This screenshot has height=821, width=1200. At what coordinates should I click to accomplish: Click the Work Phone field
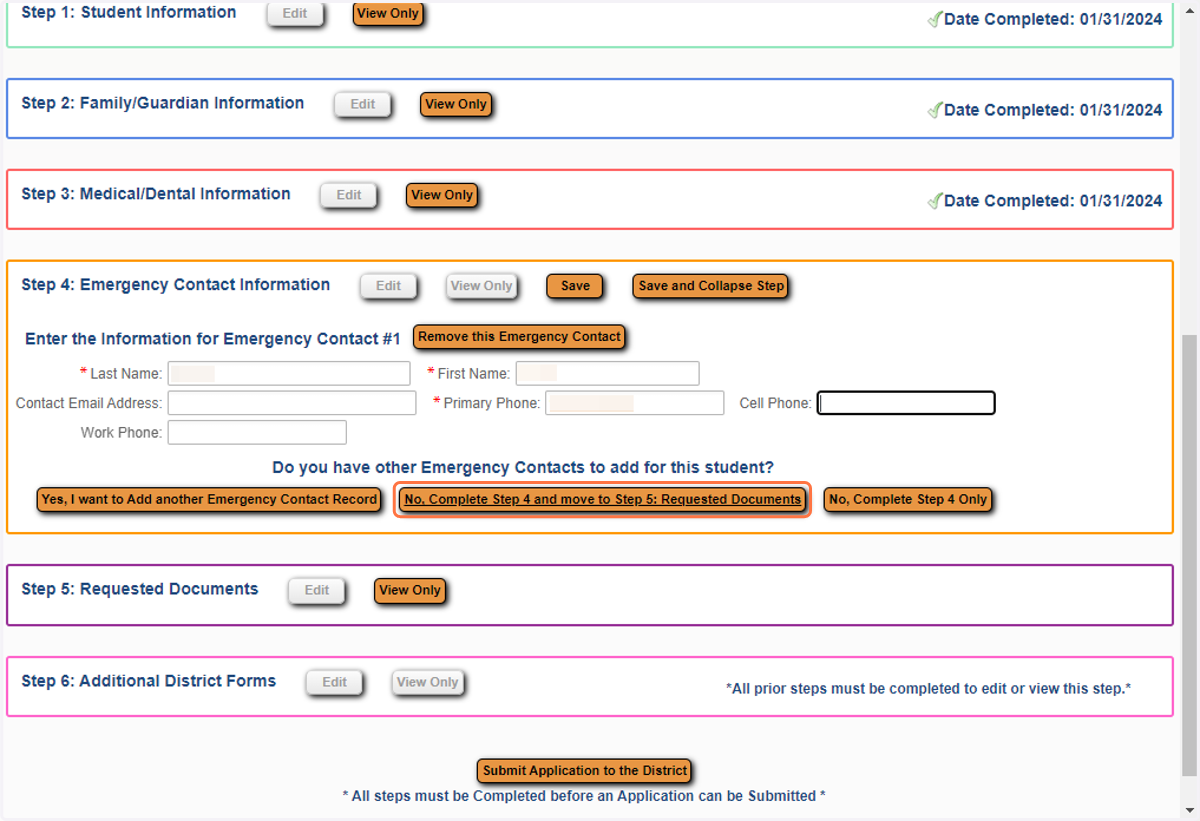click(257, 433)
